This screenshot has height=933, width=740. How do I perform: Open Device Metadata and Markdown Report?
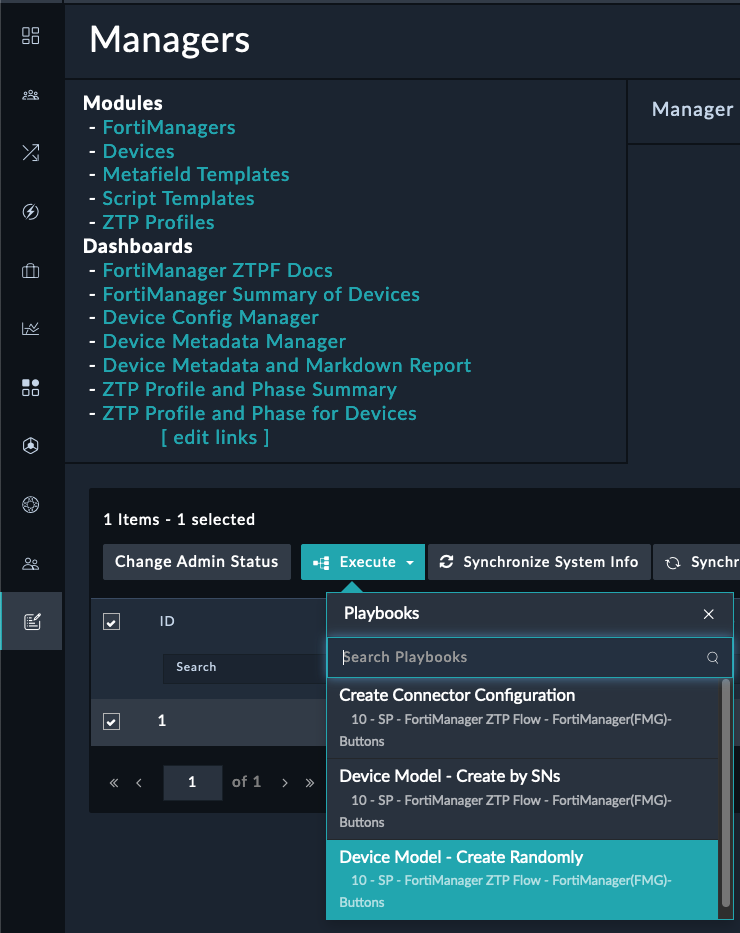287,365
